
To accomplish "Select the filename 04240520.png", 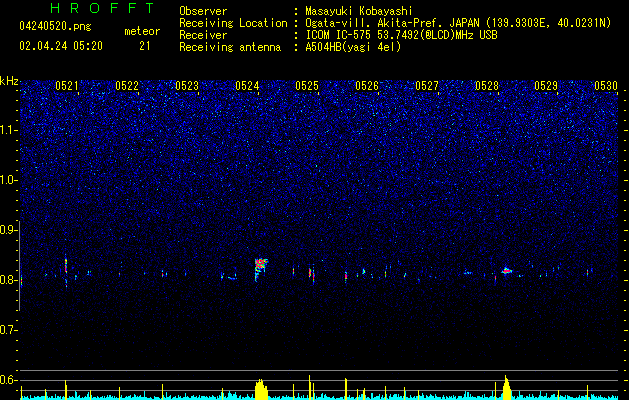I will (x=55, y=26).
